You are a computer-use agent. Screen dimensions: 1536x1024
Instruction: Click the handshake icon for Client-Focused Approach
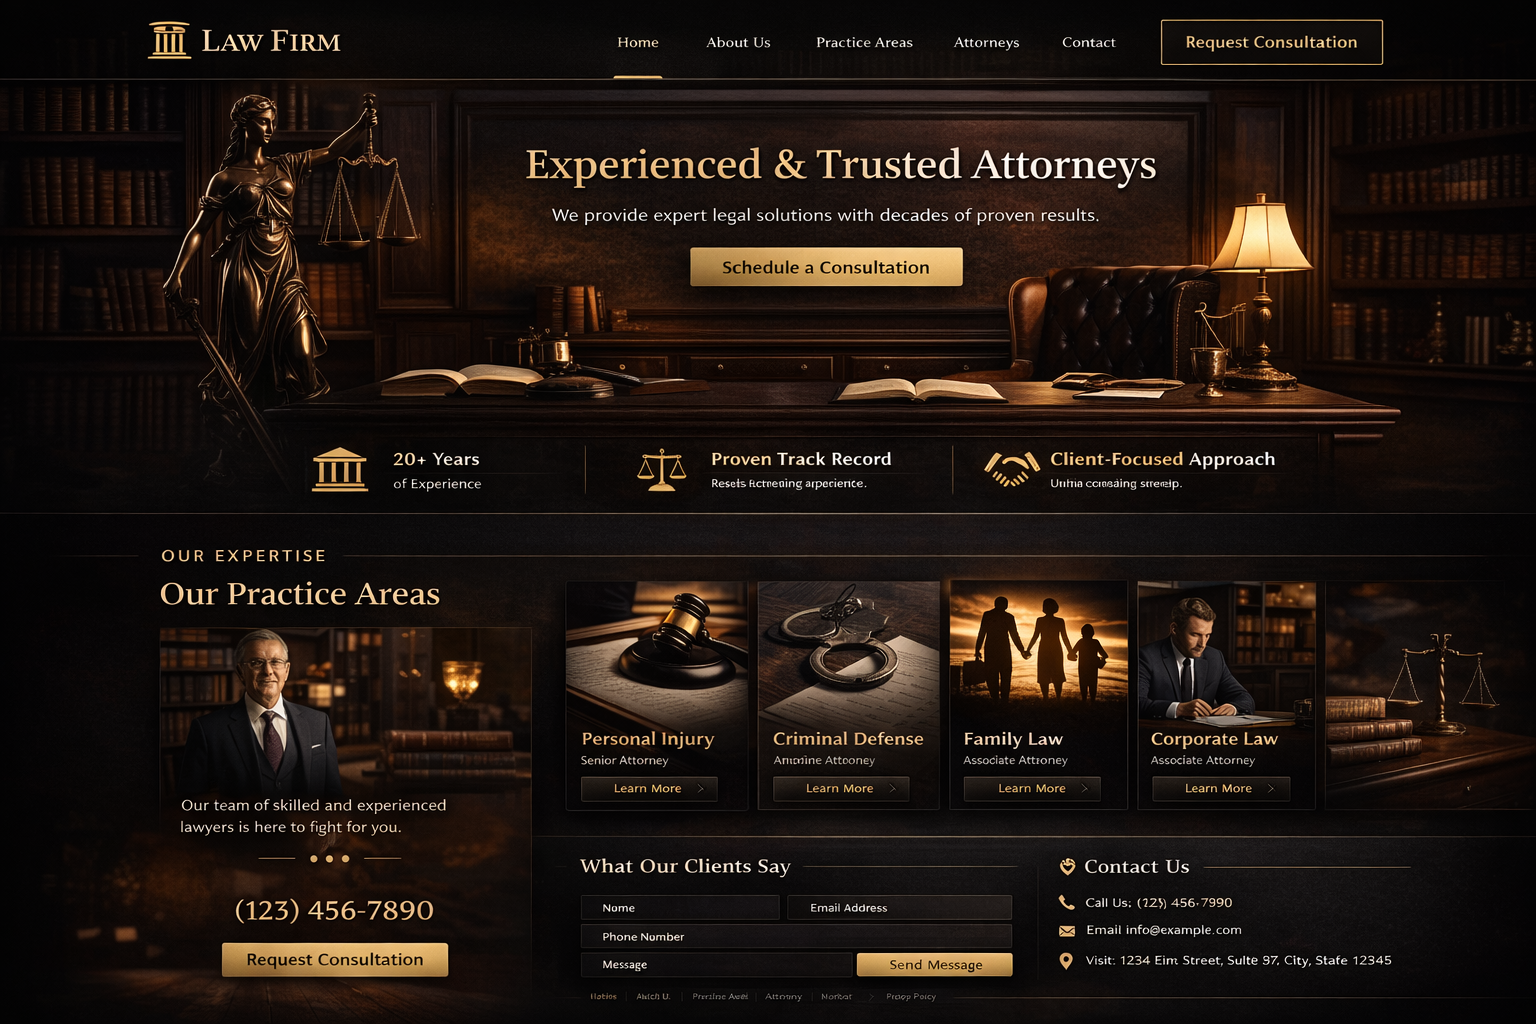[1011, 469]
